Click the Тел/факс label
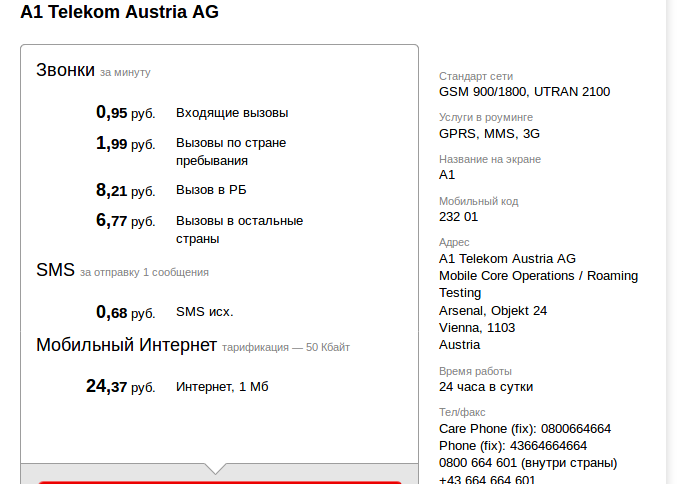Image resolution: width=700 pixels, height=484 pixels. [x=462, y=413]
